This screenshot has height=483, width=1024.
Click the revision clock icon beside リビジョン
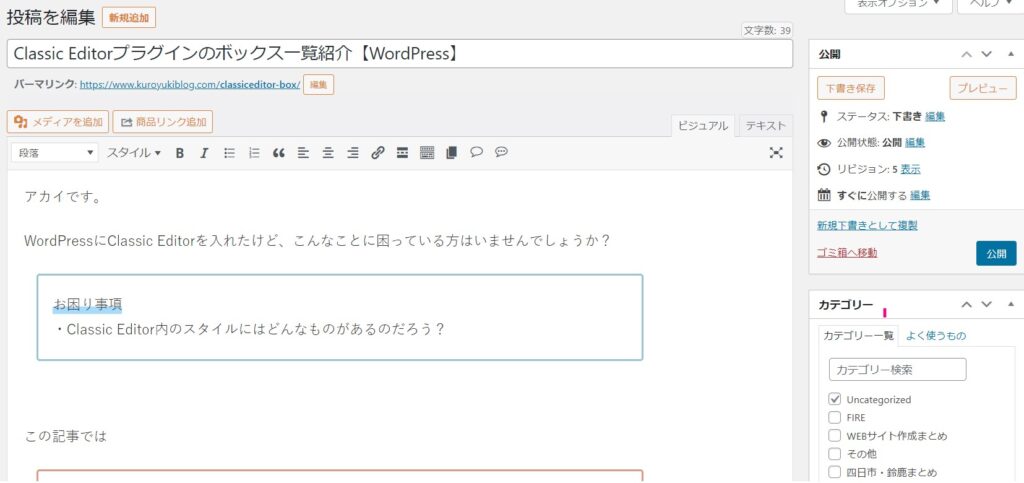[x=824, y=170]
